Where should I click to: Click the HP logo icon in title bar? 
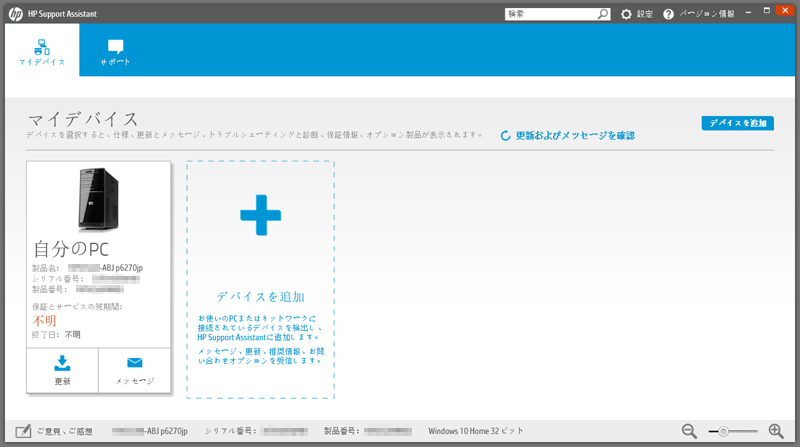[16, 14]
